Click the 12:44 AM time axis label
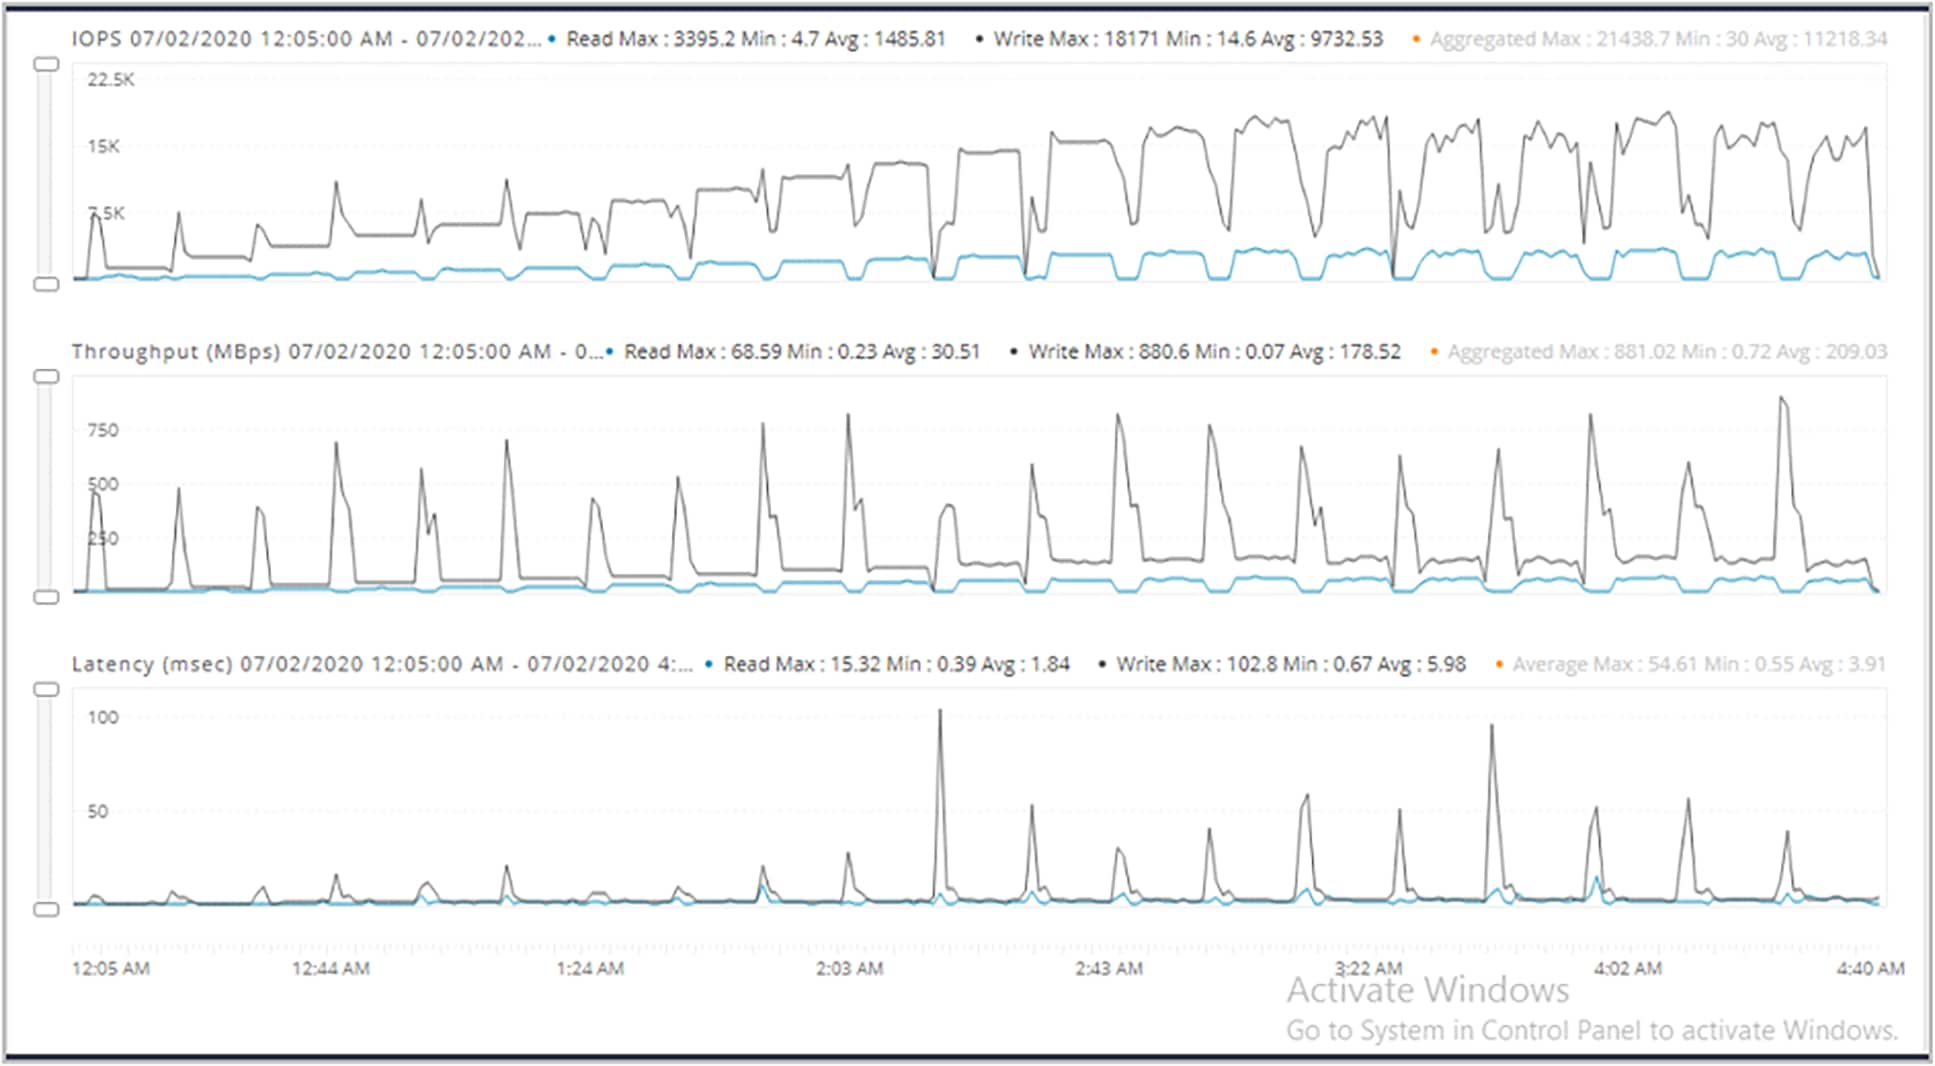The height and width of the screenshot is (1066, 1935). 331,968
